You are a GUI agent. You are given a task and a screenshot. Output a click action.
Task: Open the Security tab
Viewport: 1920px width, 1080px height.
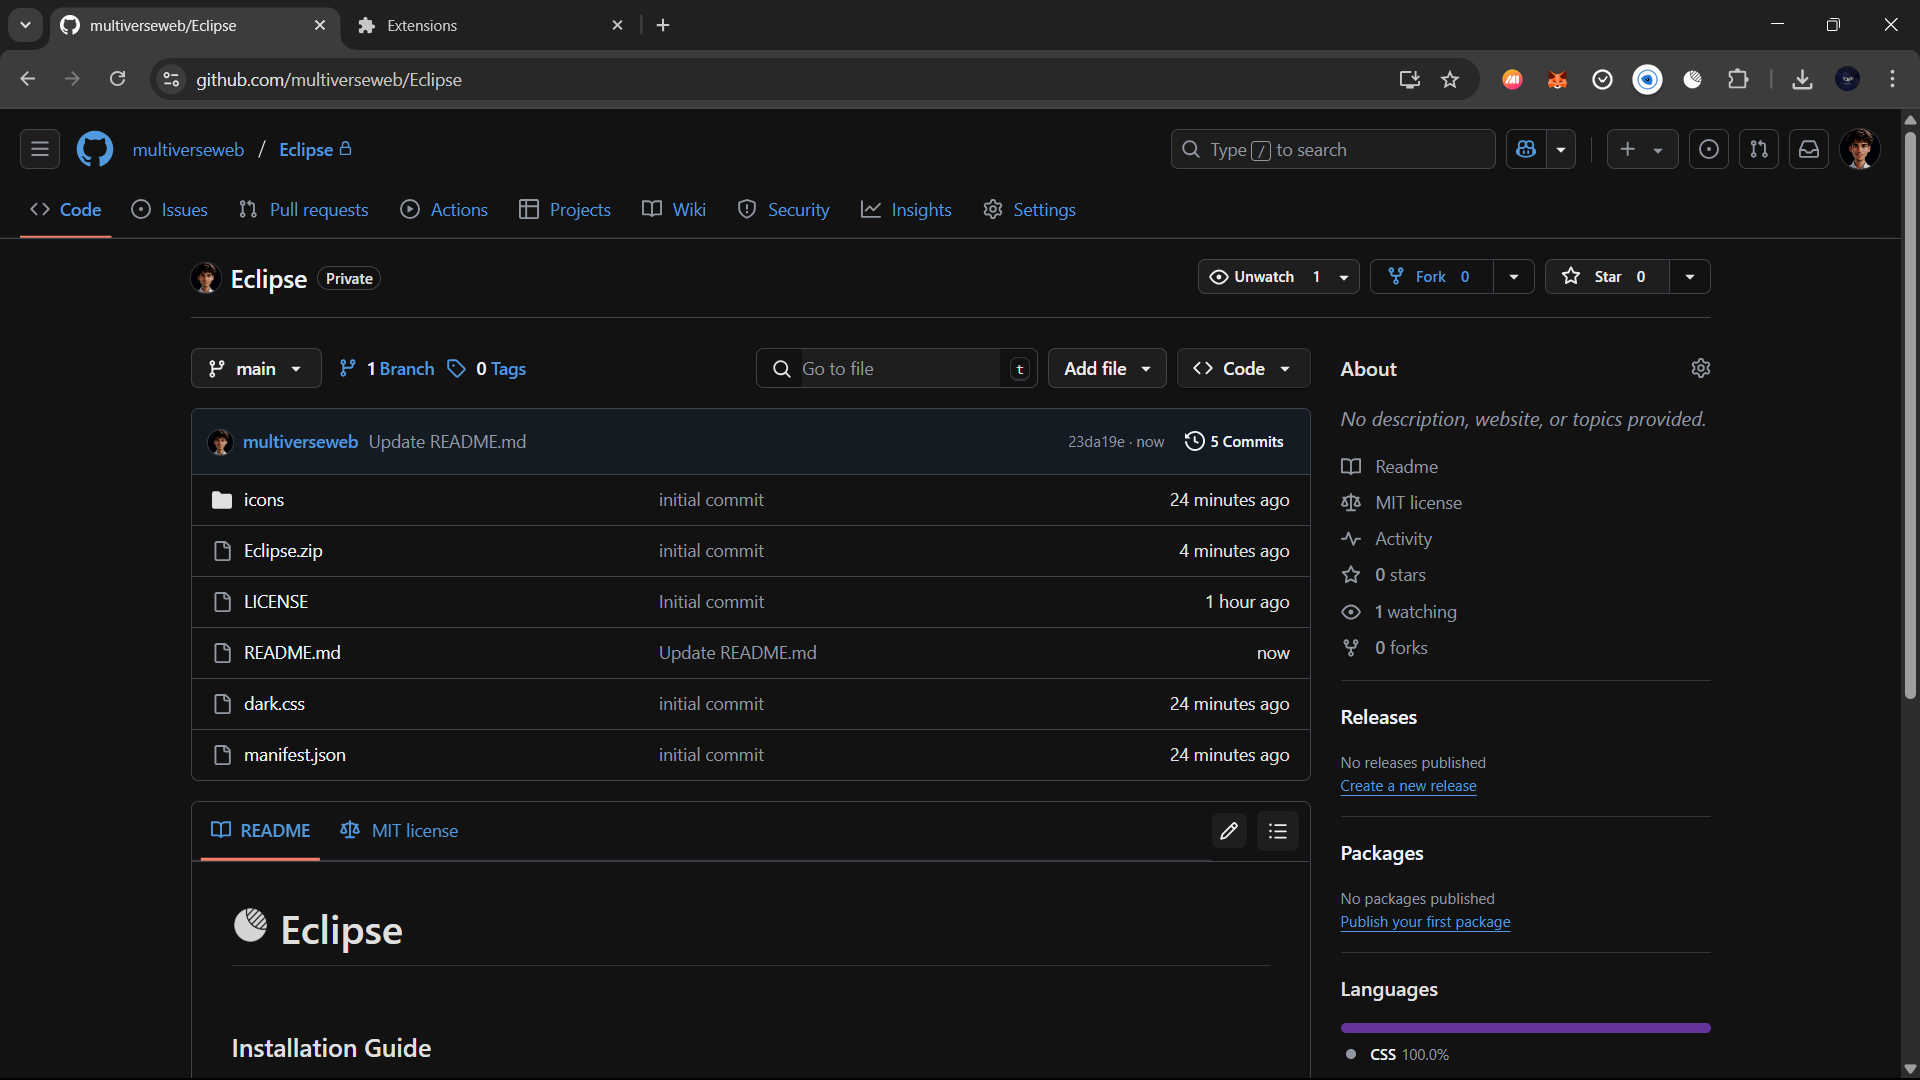coord(784,210)
